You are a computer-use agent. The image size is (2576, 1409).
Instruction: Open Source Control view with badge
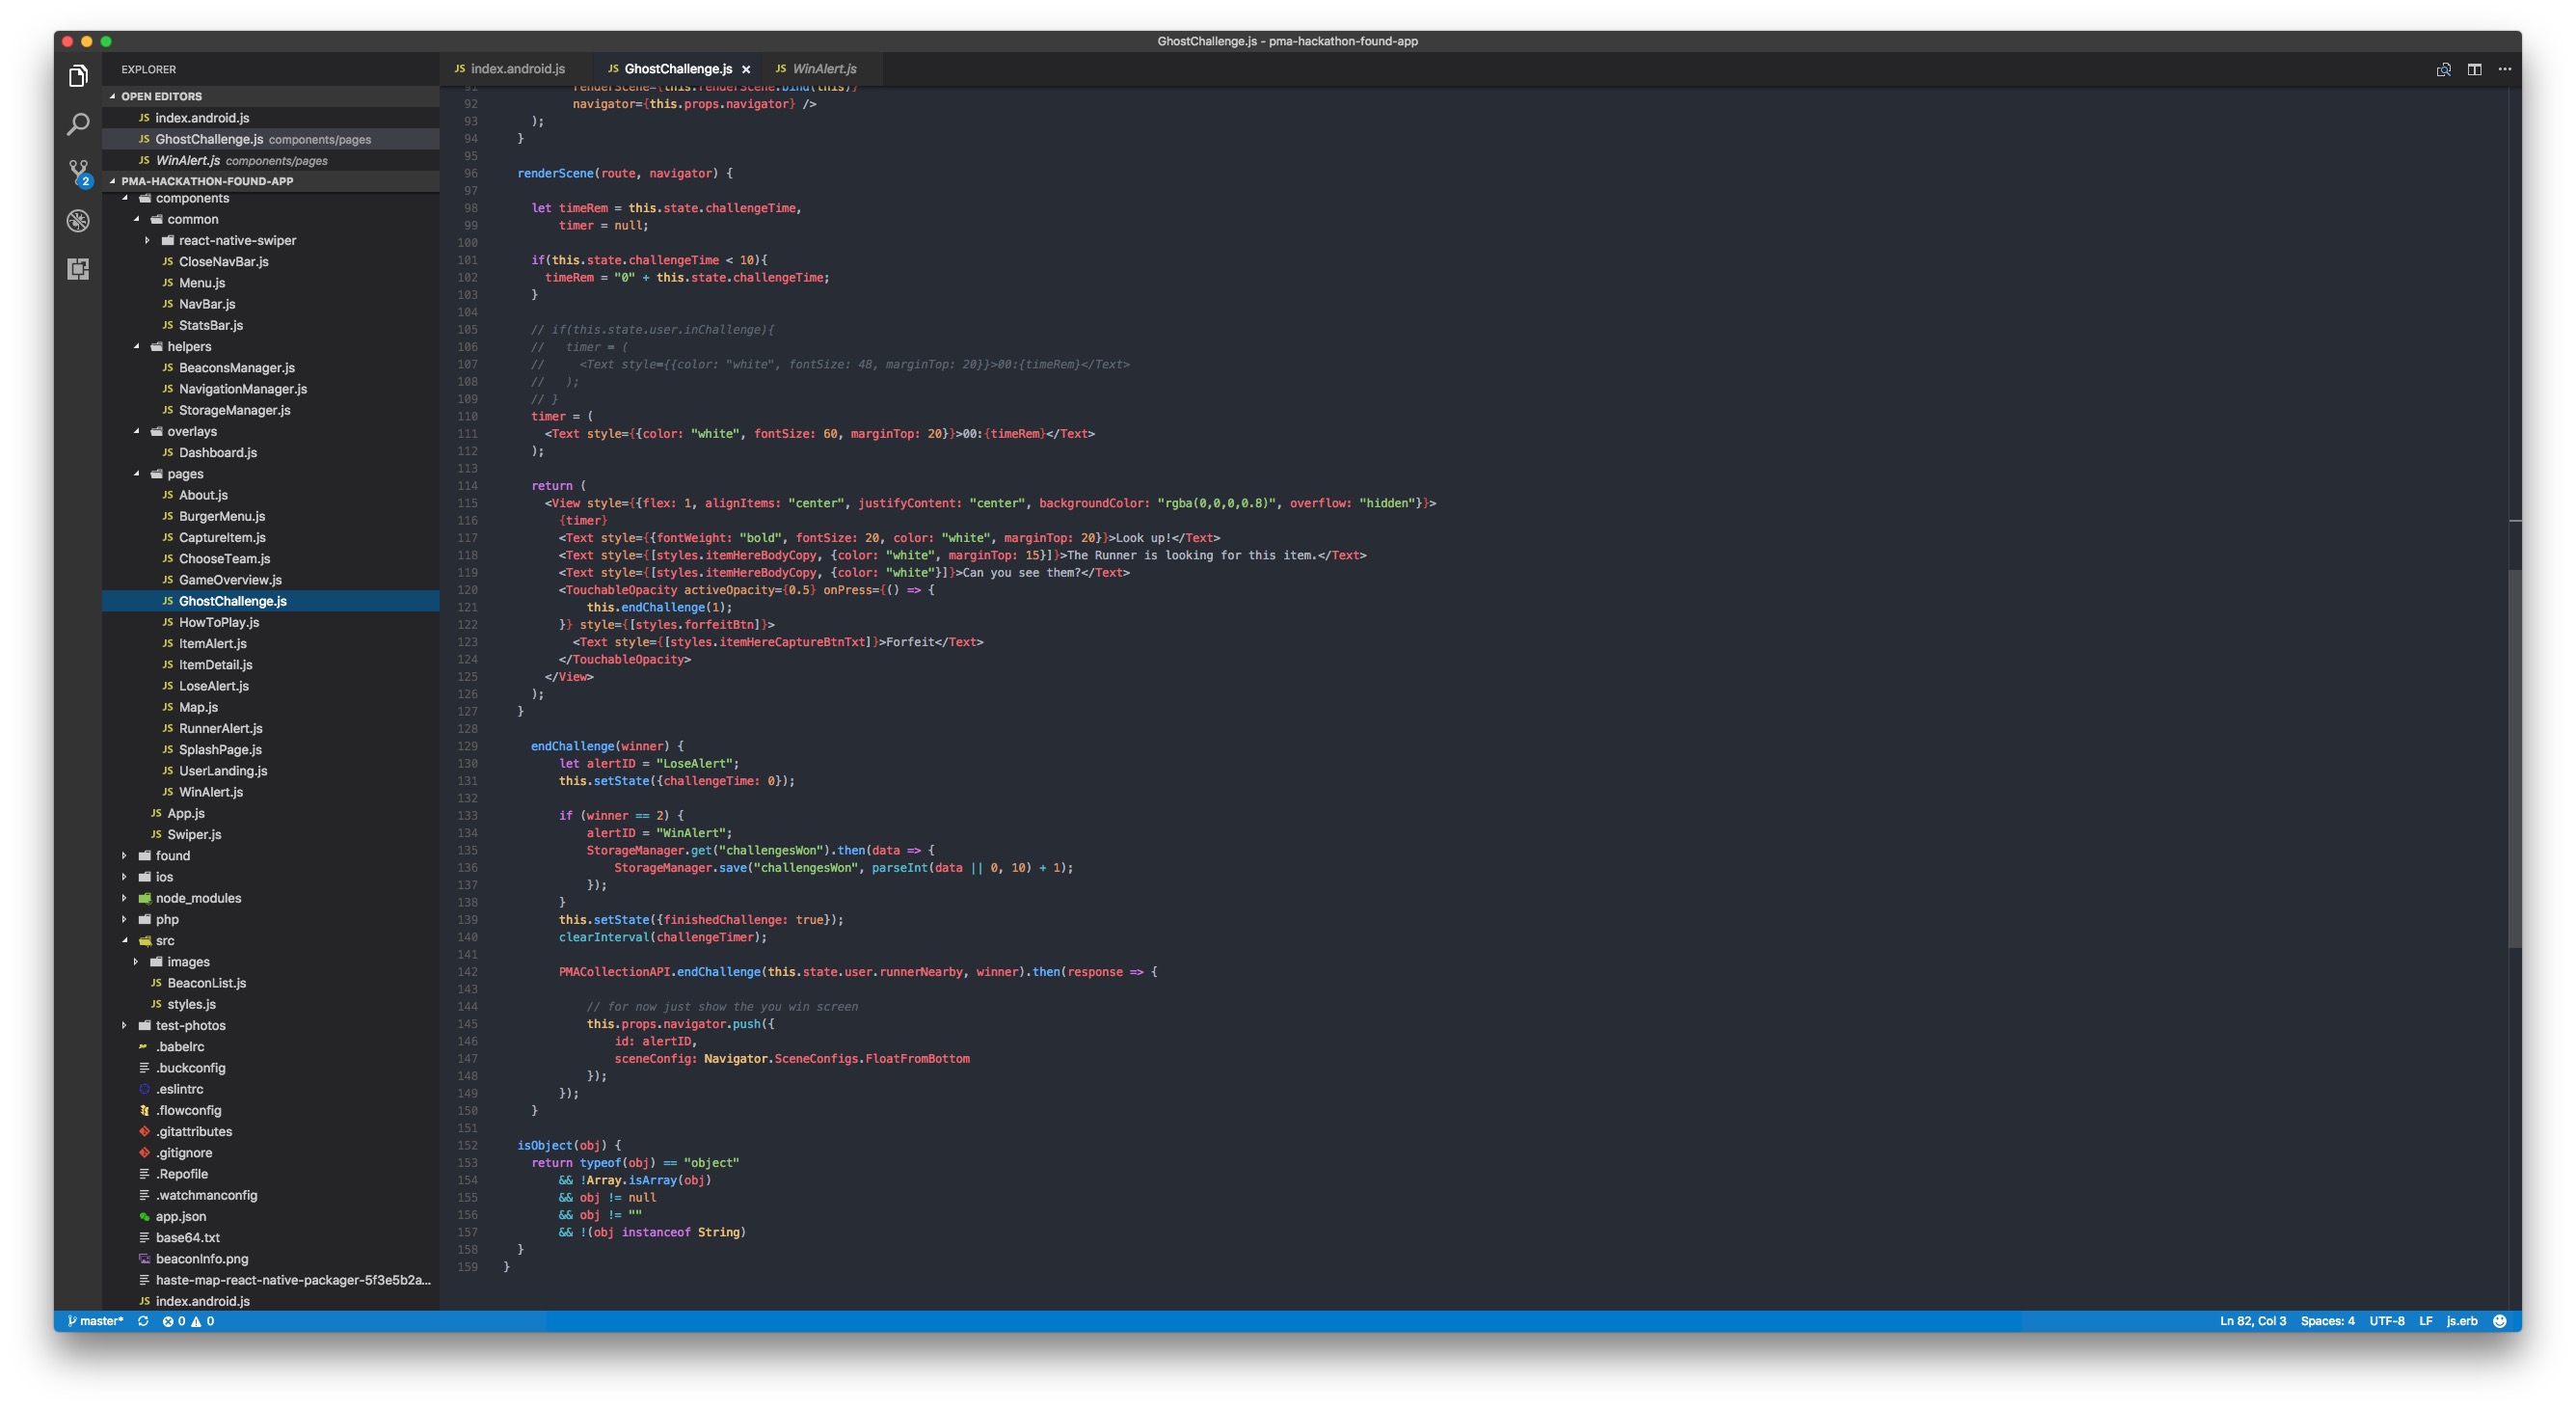point(78,172)
